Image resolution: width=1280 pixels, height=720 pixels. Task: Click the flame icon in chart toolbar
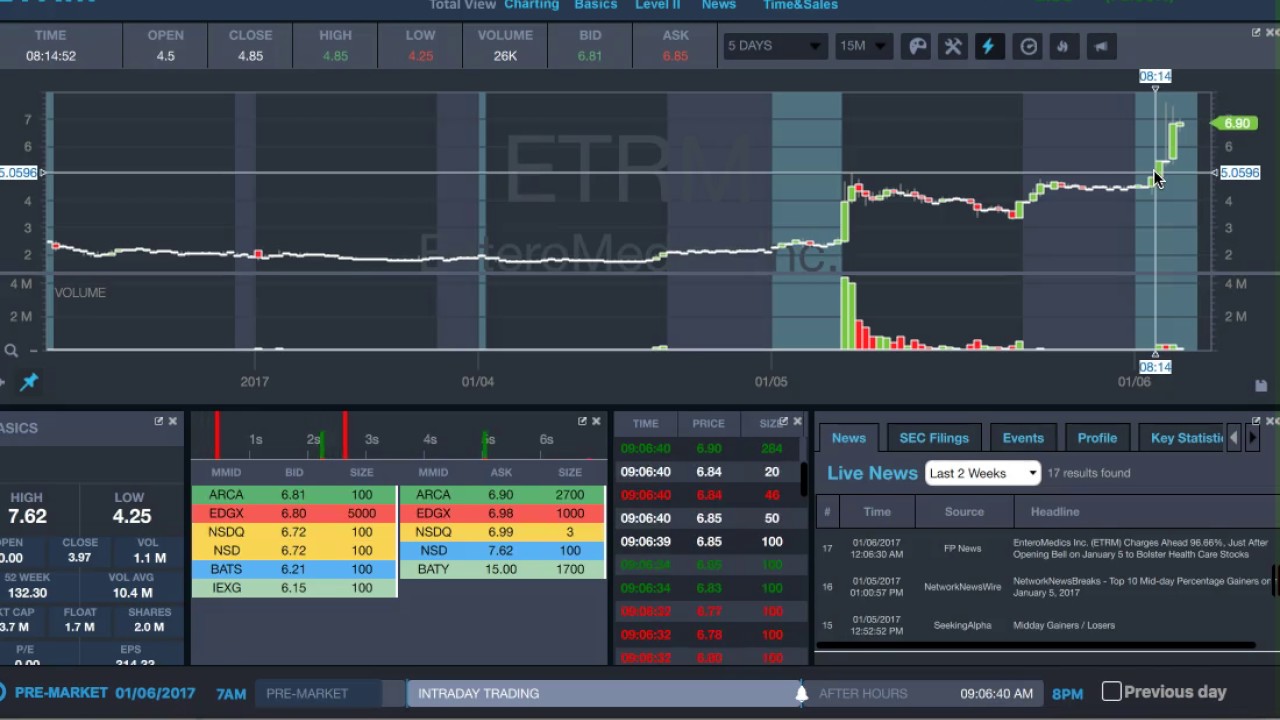pos(1063,46)
